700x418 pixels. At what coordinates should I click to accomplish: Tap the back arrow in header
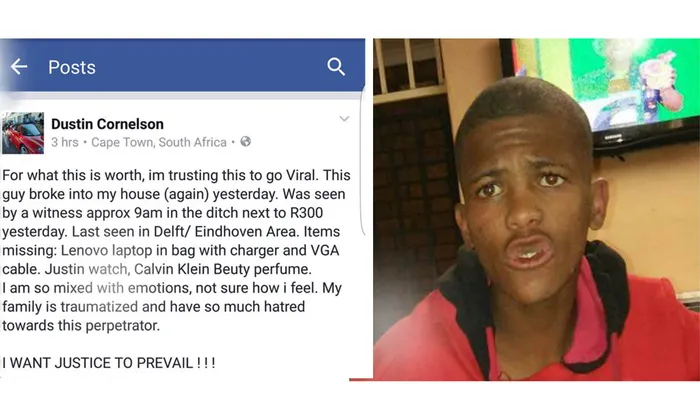[x=19, y=67]
